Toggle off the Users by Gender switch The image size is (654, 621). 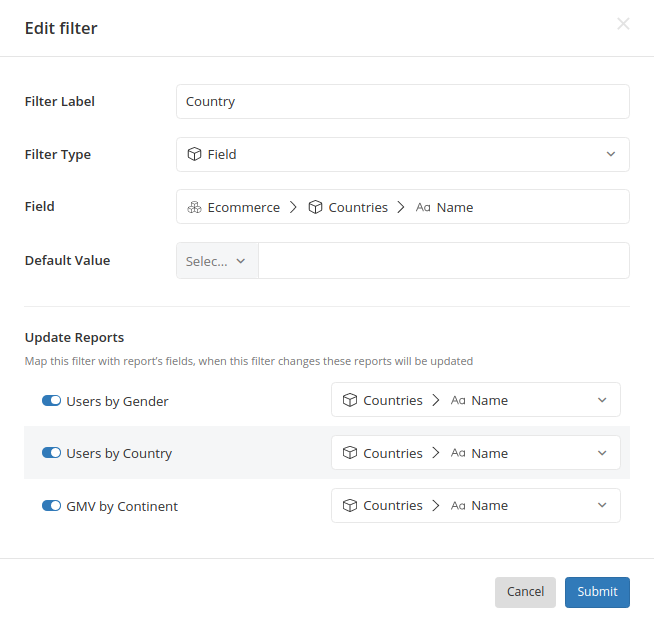[x=51, y=401]
